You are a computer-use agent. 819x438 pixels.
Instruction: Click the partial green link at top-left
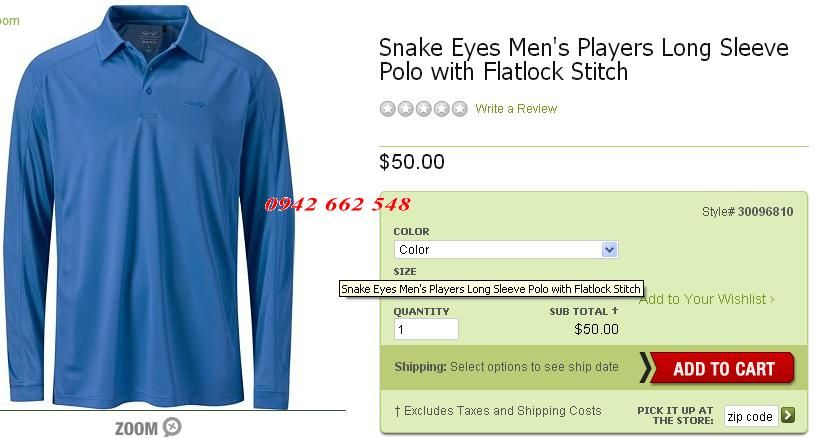tap(9, 21)
